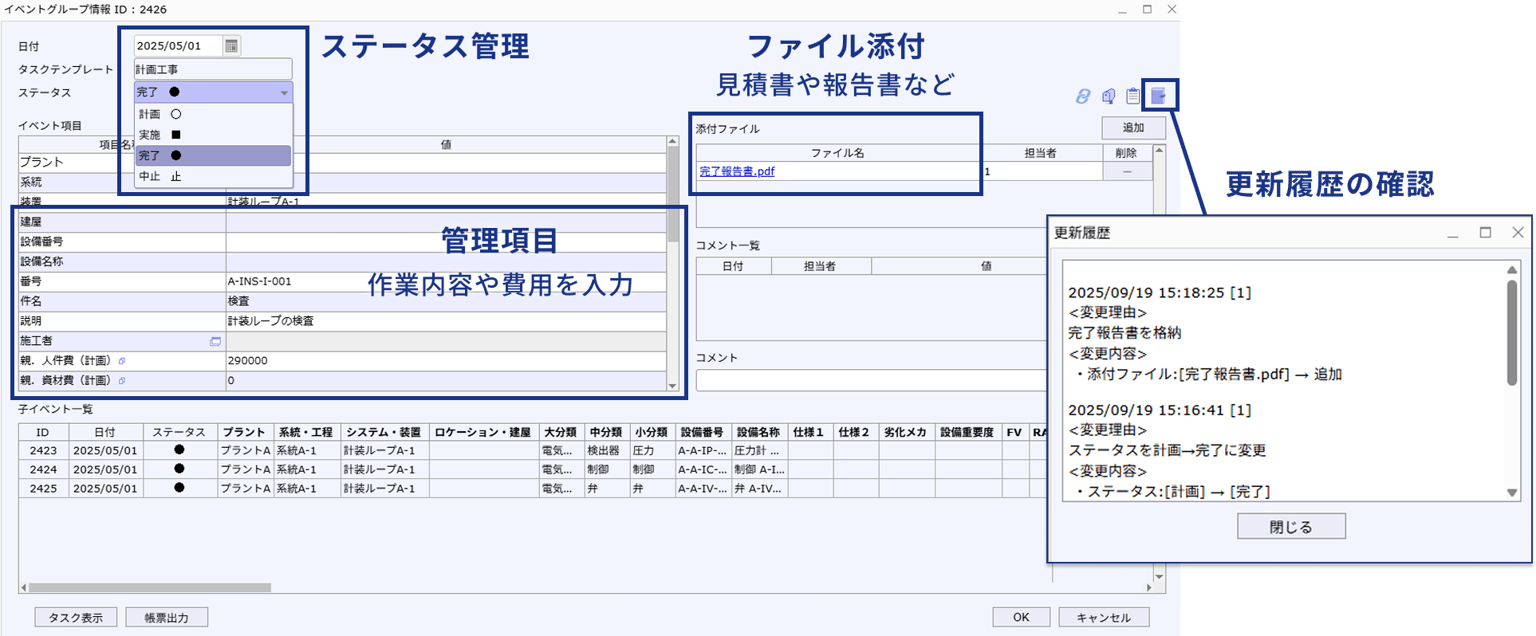Viewport: 1536px width, 636px height.
Task: Select 中止 止 from the status options
Action: click(x=213, y=177)
